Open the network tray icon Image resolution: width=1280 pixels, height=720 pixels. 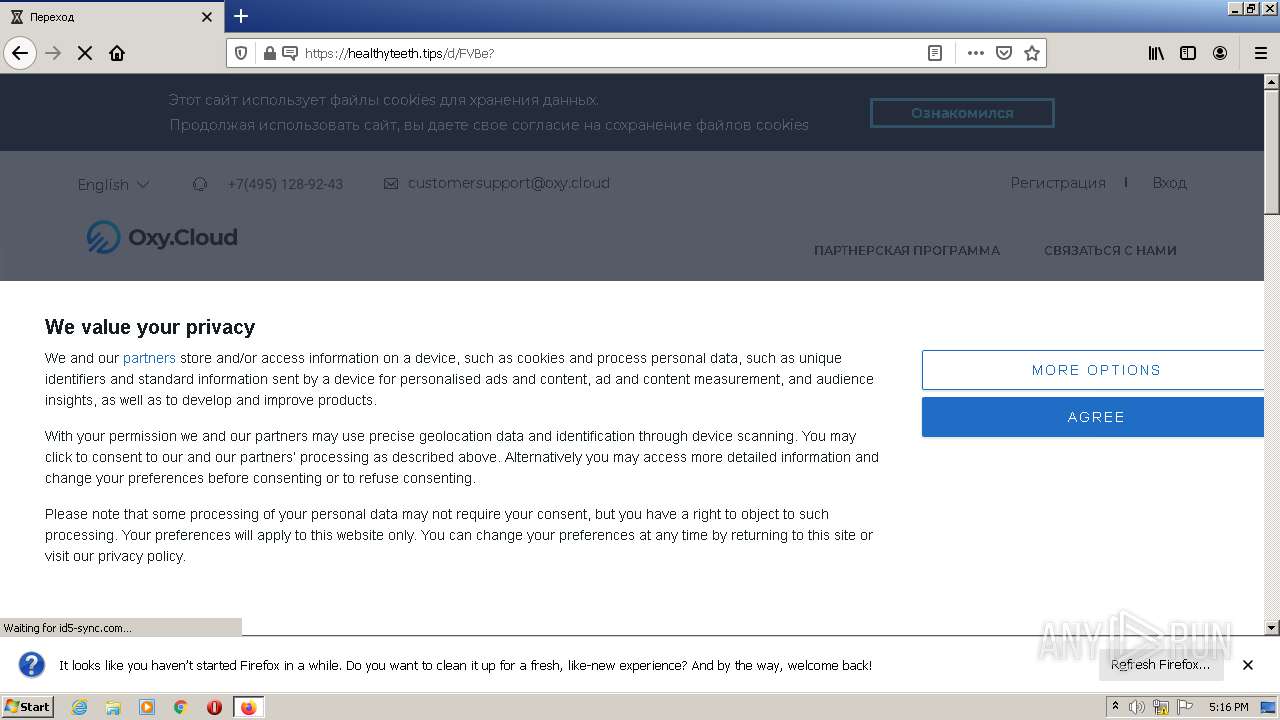pyautogui.click(x=1161, y=707)
